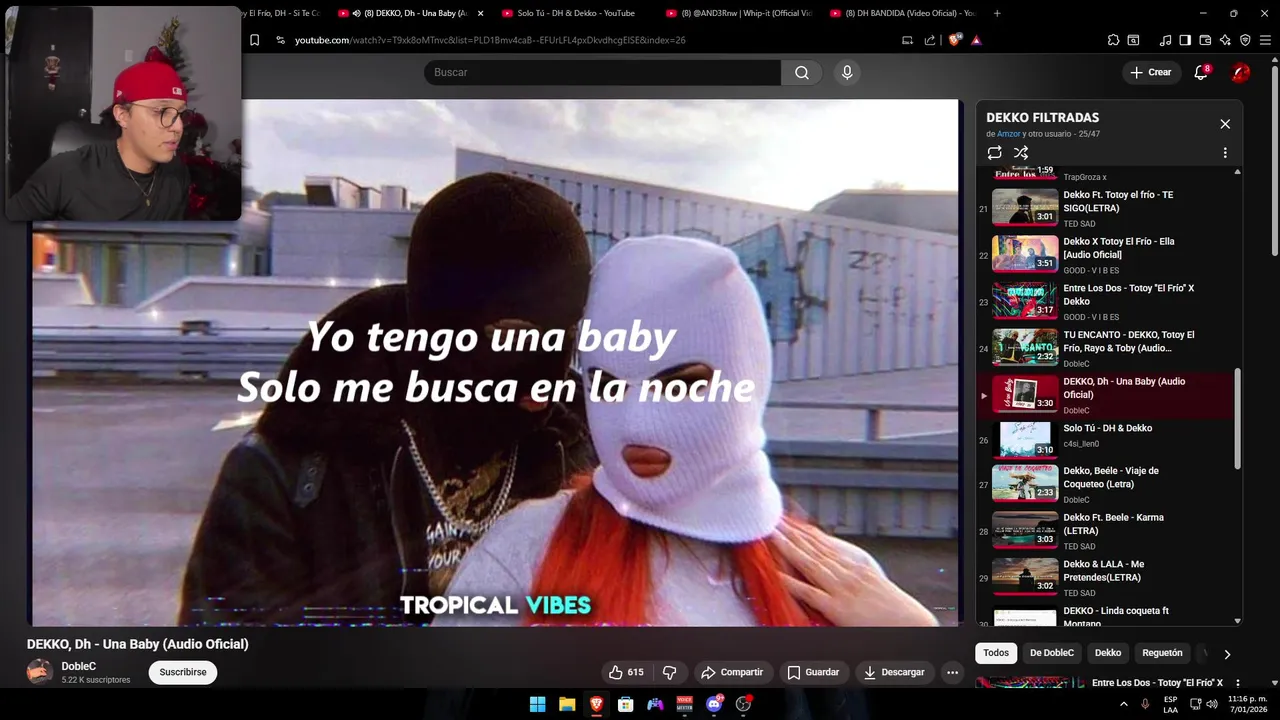Open YouTube notifications bell
This screenshot has height=720, width=1280.
point(1201,72)
